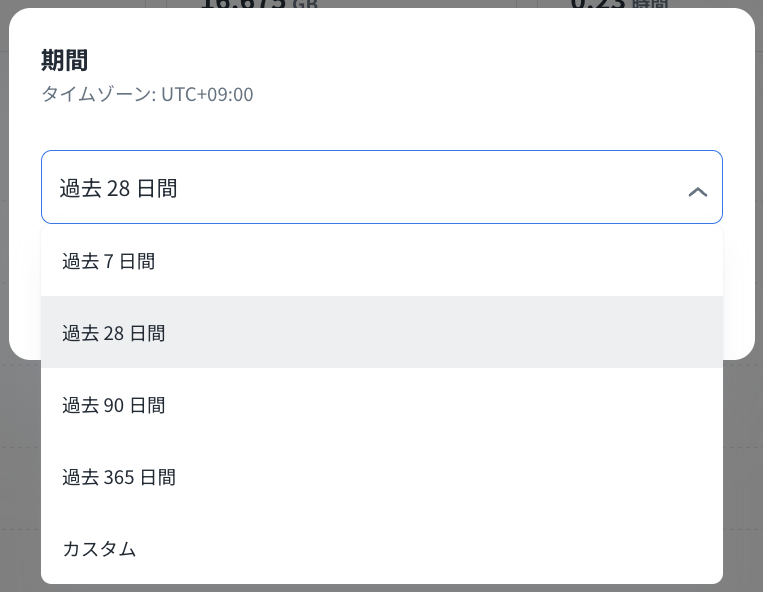Image resolution: width=763 pixels, height=592 pixels.
Task: Click the タイムゾーン: UTC+09:00 text
Action: [x=147, y=95]
